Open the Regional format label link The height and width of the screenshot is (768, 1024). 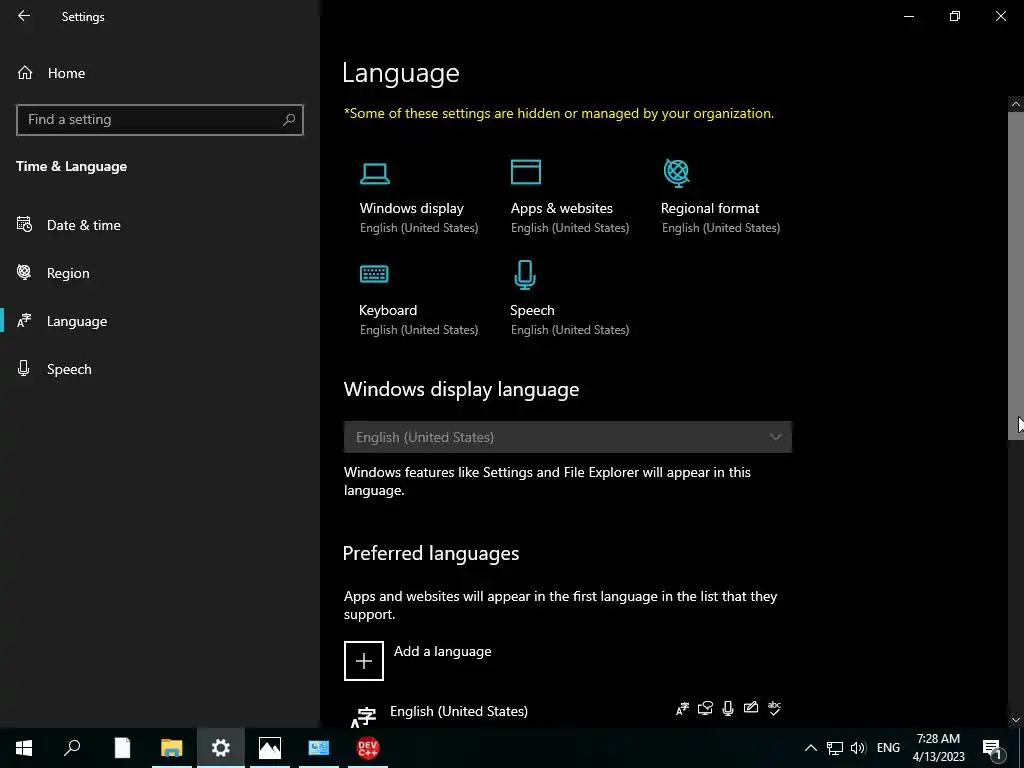710,208
